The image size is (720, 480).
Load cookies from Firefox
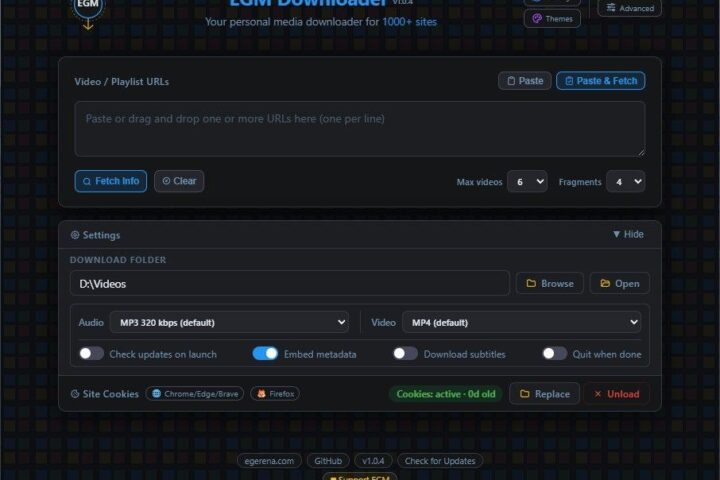tap(275, 394)
